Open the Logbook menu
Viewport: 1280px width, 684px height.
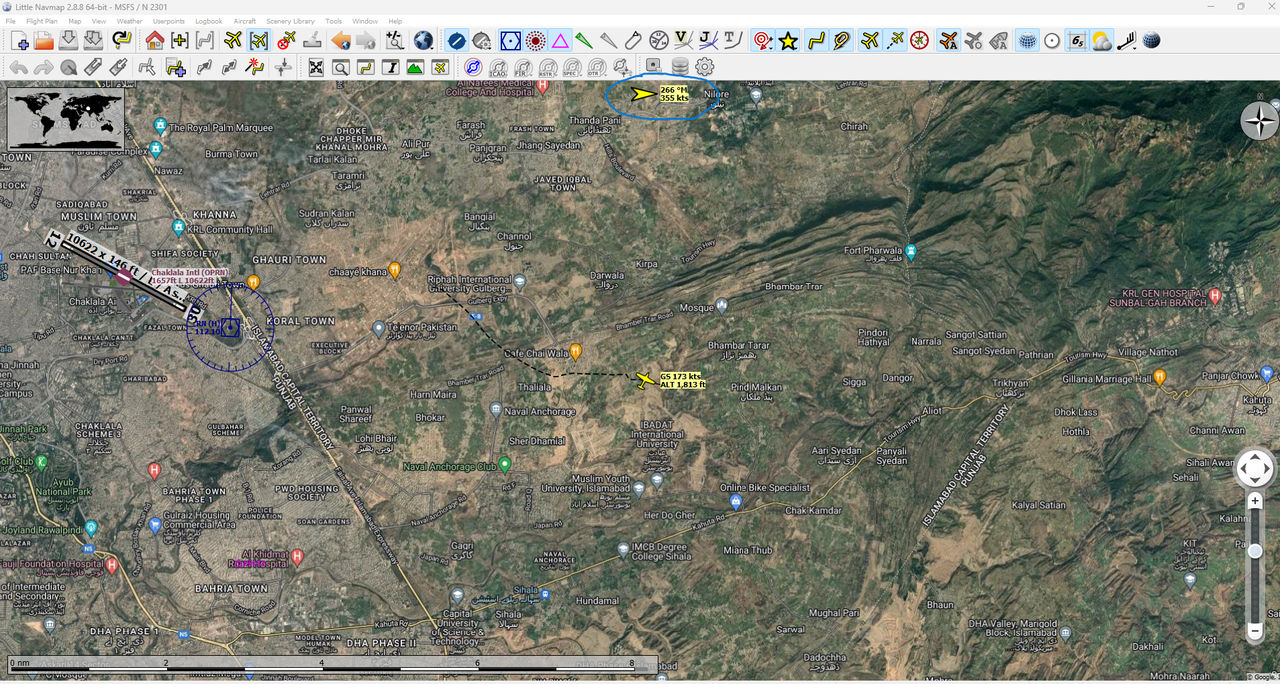pos(209,21)
